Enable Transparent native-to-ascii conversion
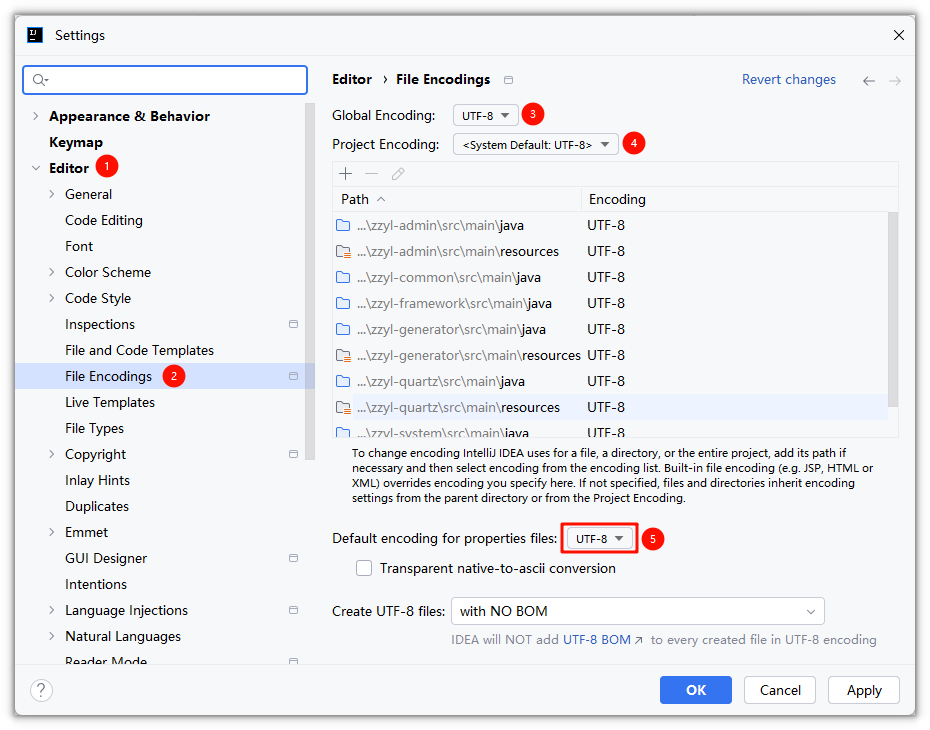Screen dimensions: 930x730 point(364,568)
